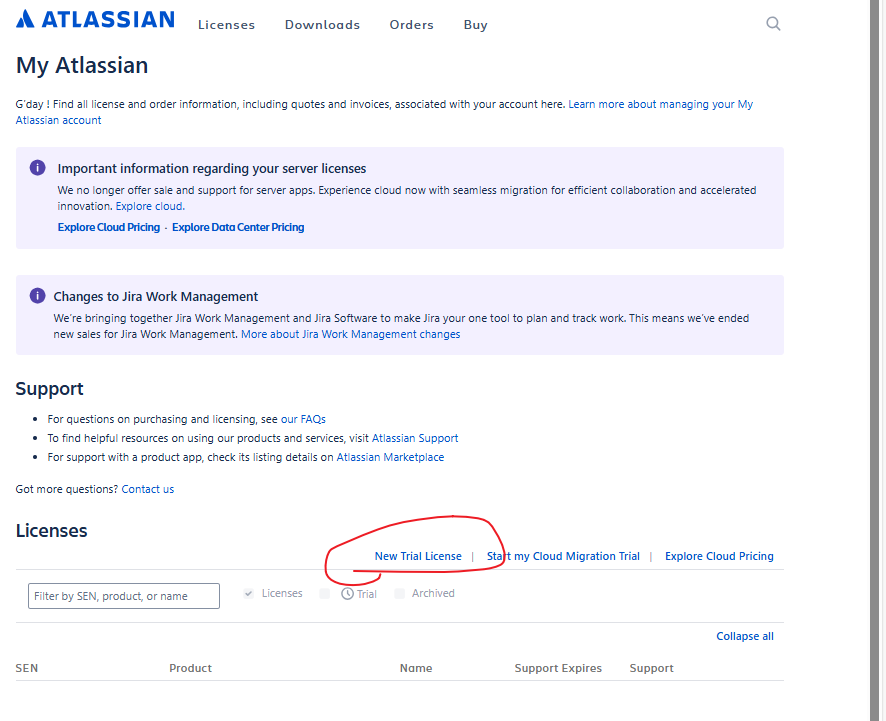886x721 pixels.
Task: Click info icon beside server licenses notice
Action: pyautogui.click(x=37, y=168)
